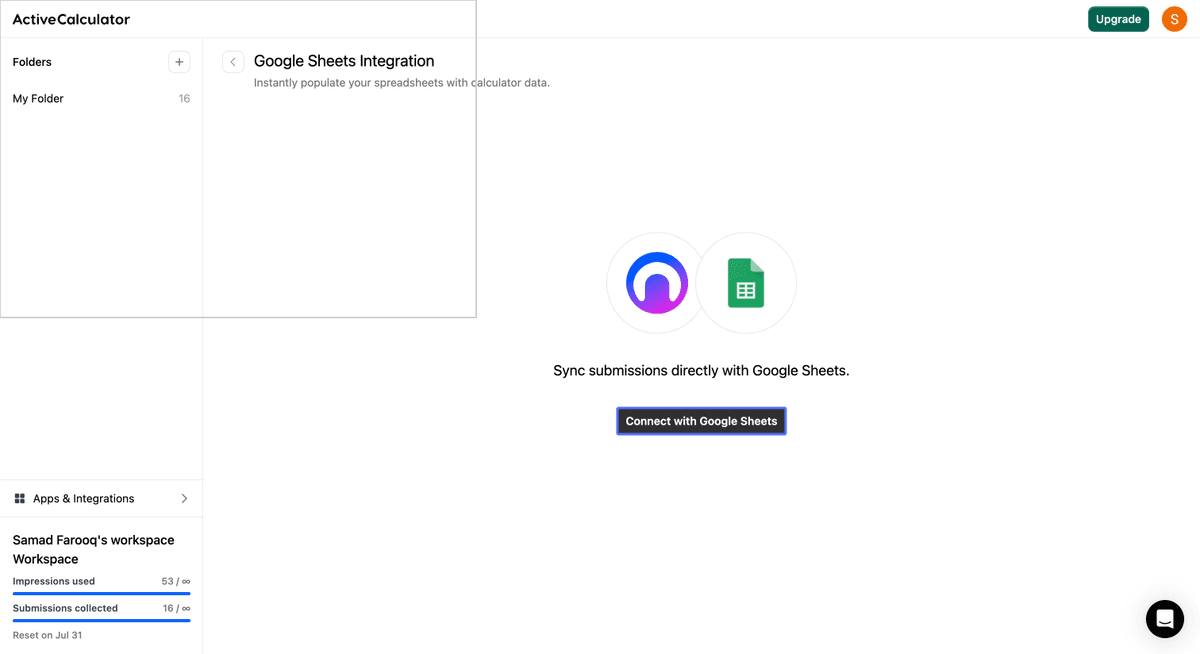This screenshot has height=654, width=1200.
Task: Click the ActiveCalculator purple logo icon
Action: pos(657,283)
